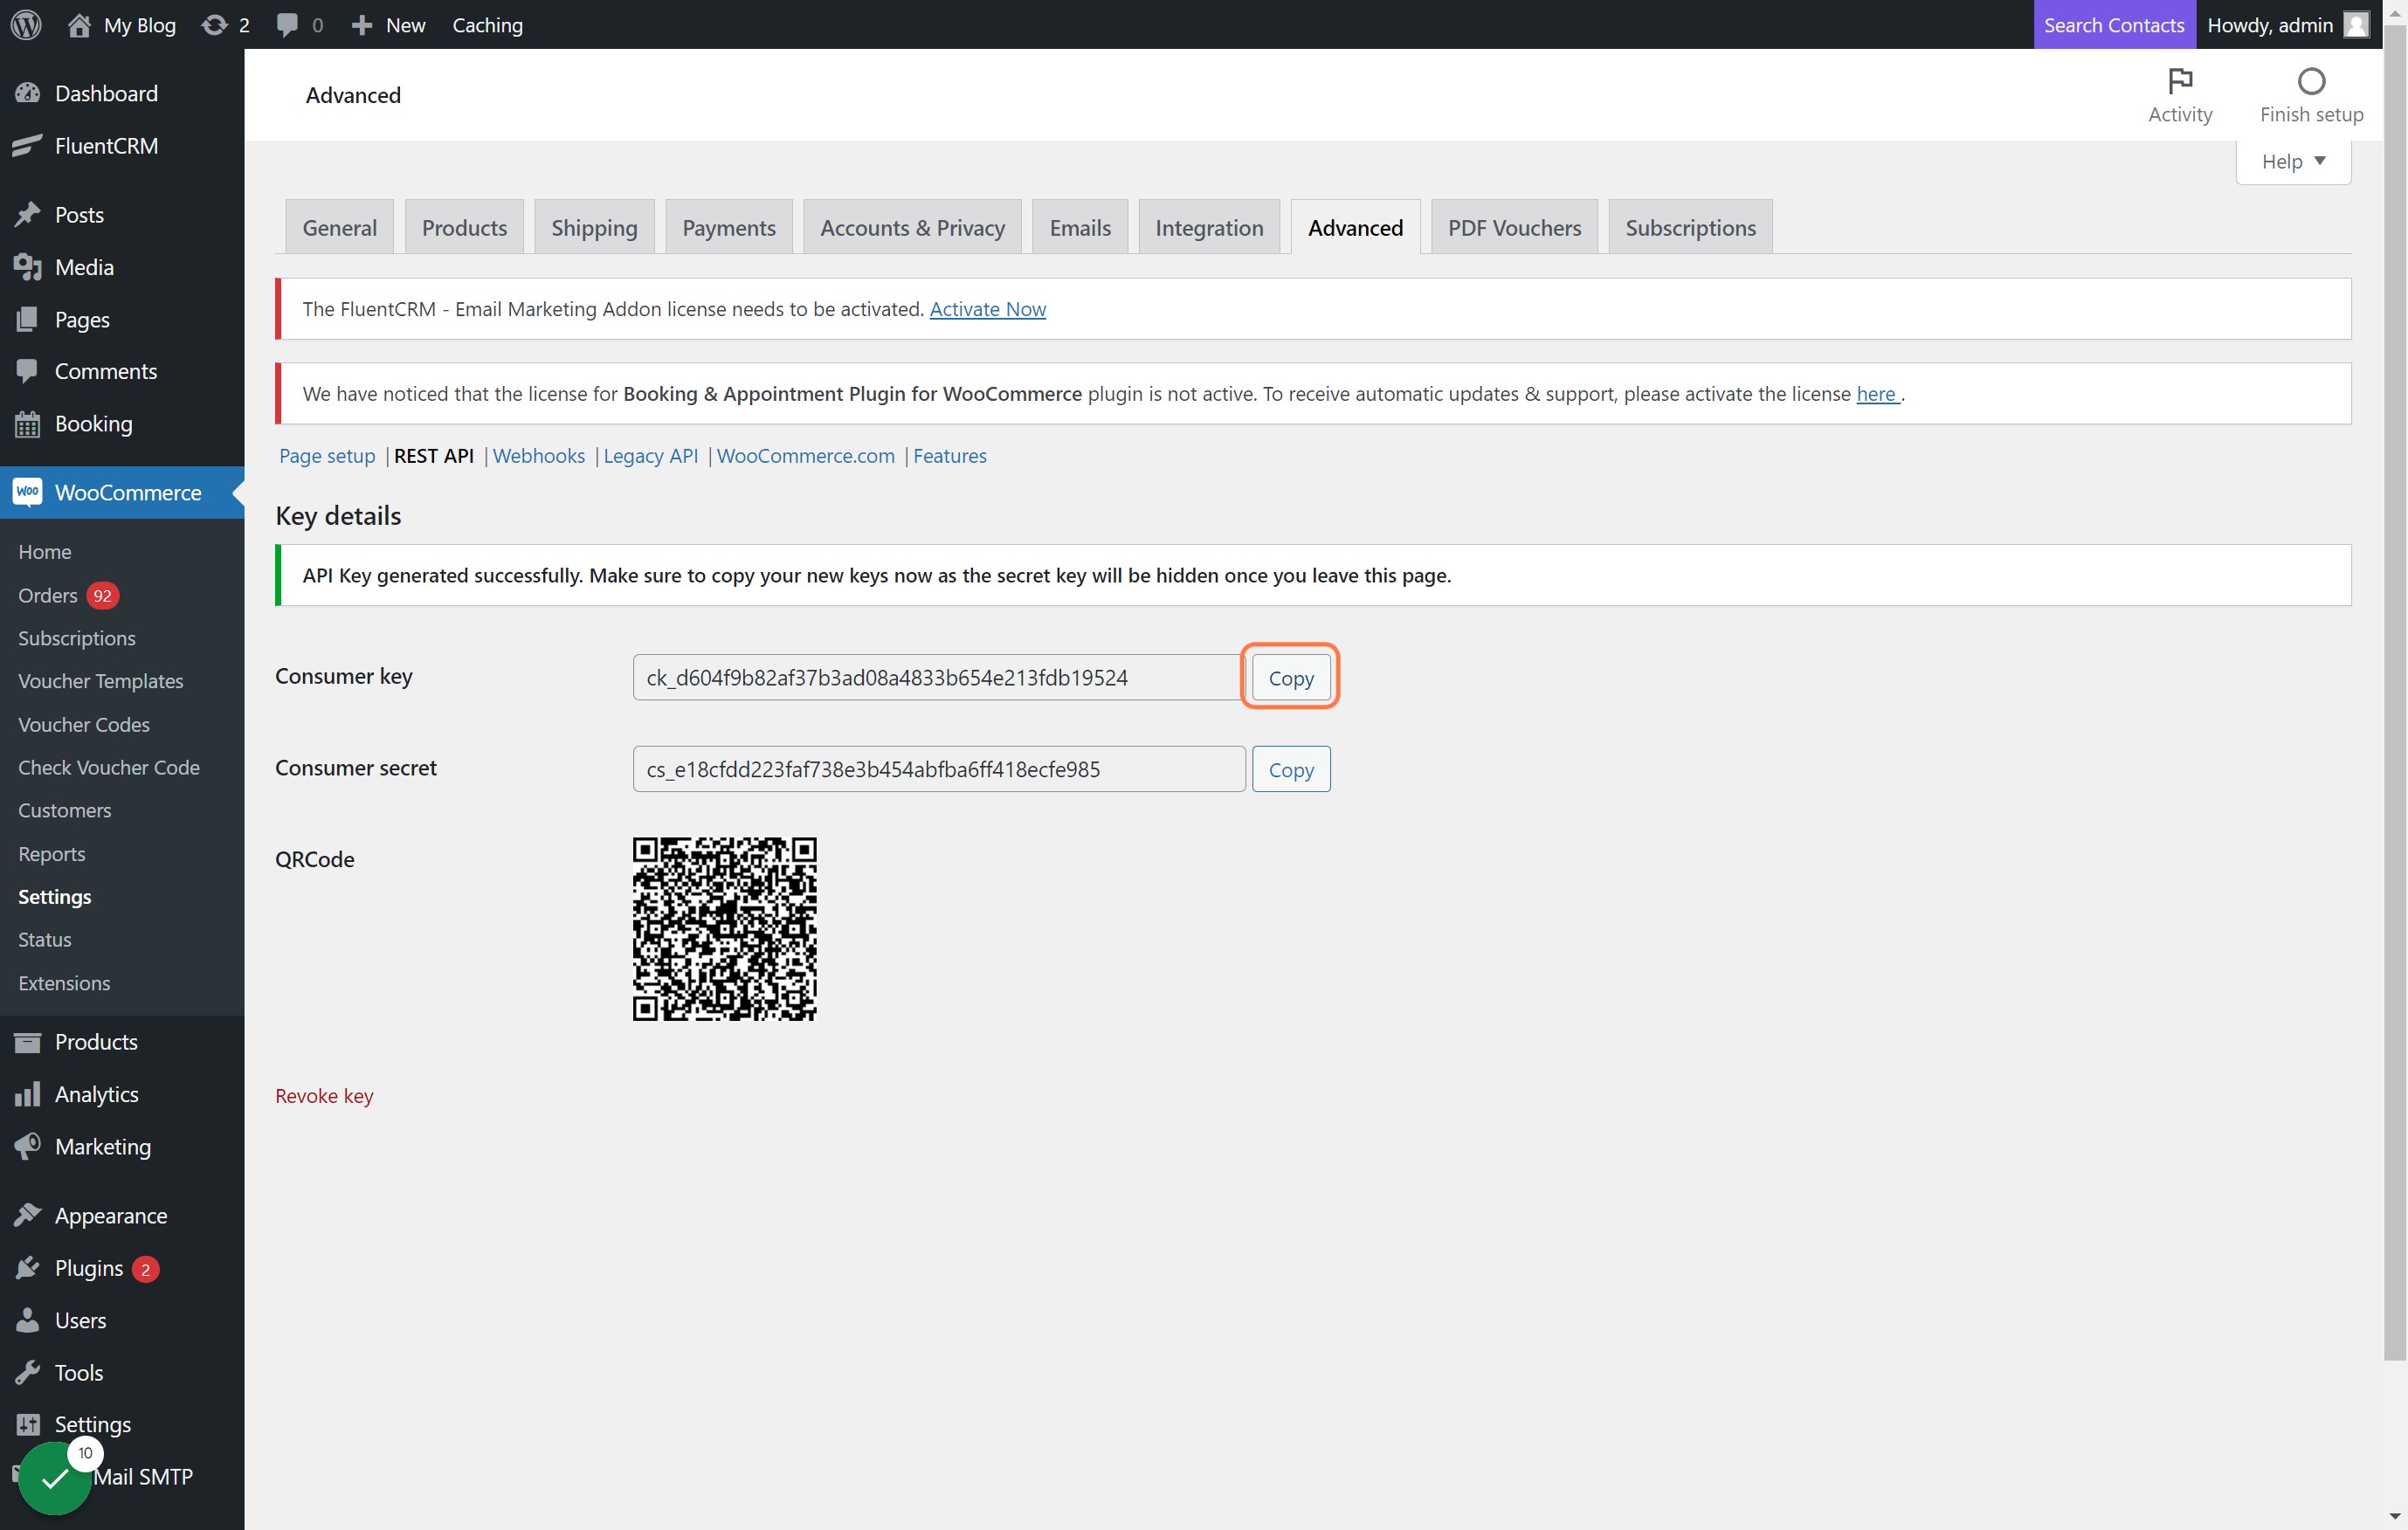Open the Media sidebar icon

click(28, 267)
